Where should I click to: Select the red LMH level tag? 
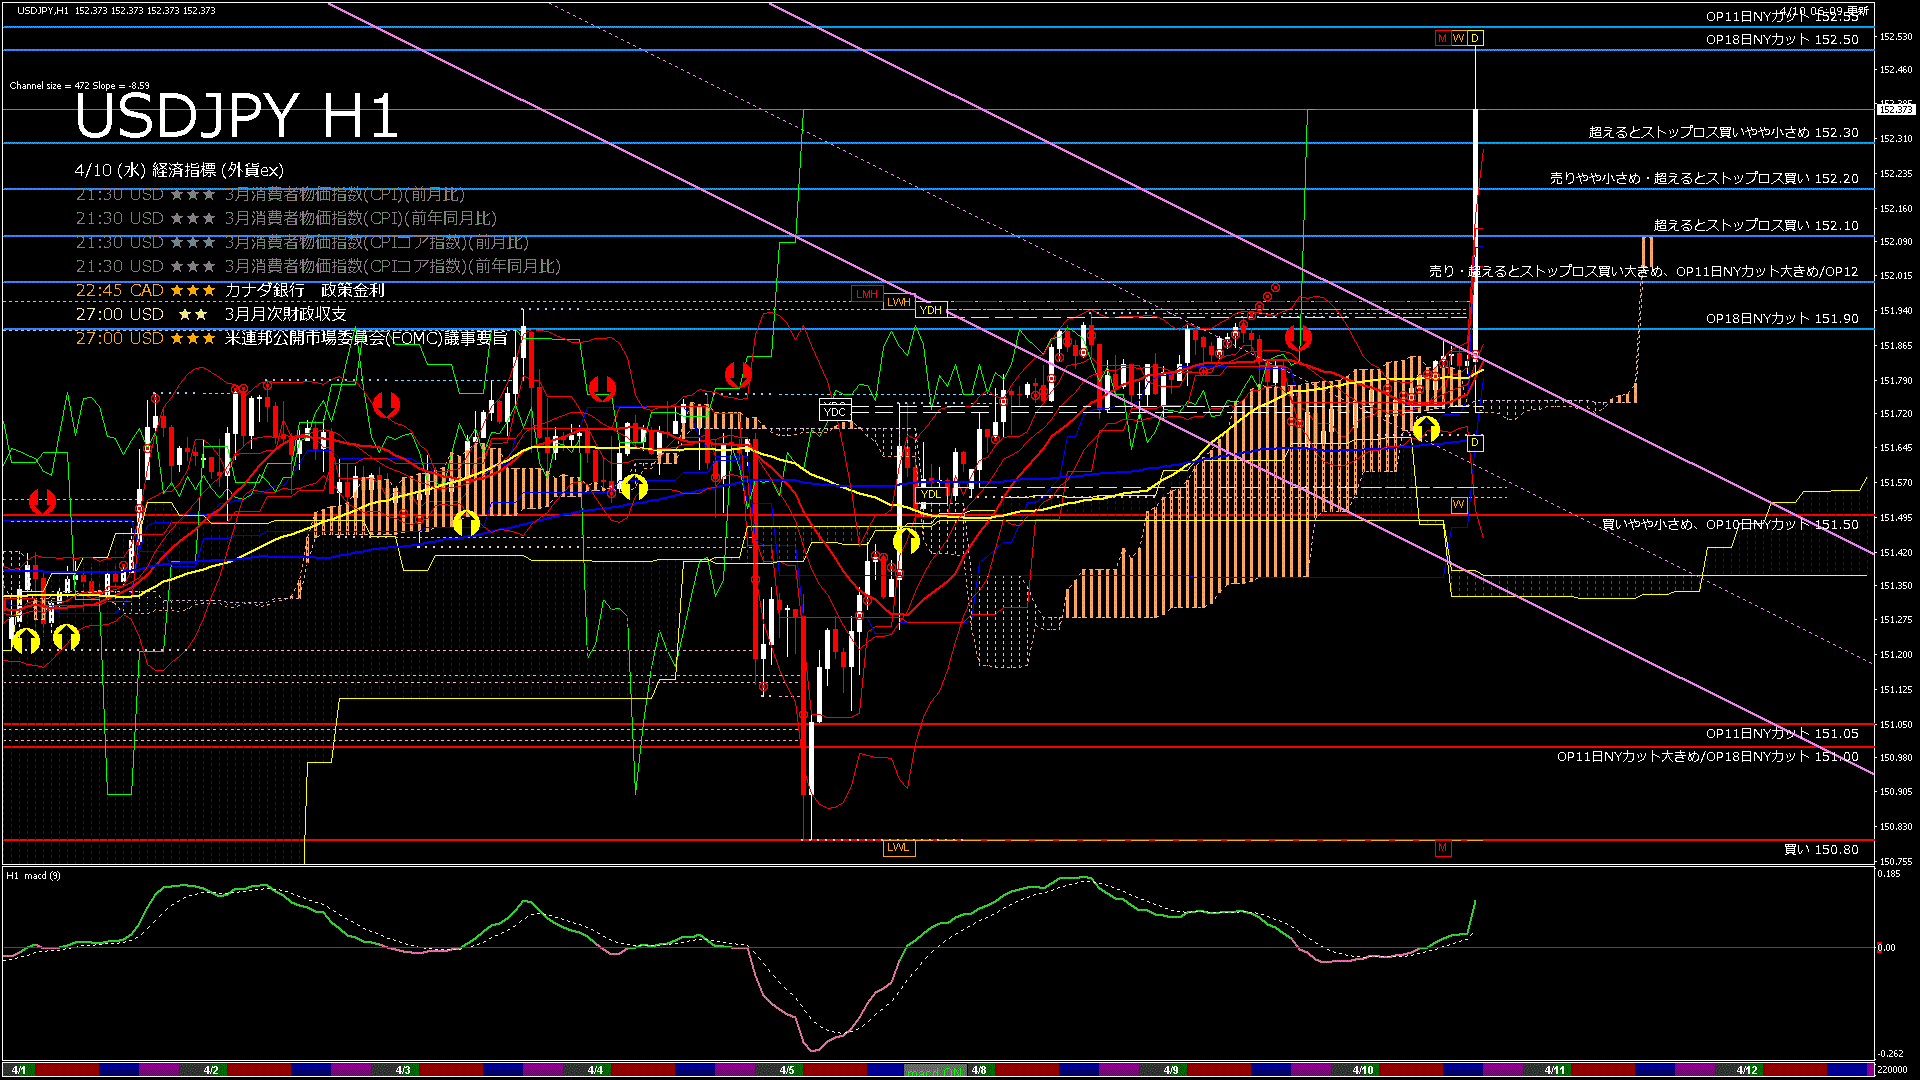(866, 294)
